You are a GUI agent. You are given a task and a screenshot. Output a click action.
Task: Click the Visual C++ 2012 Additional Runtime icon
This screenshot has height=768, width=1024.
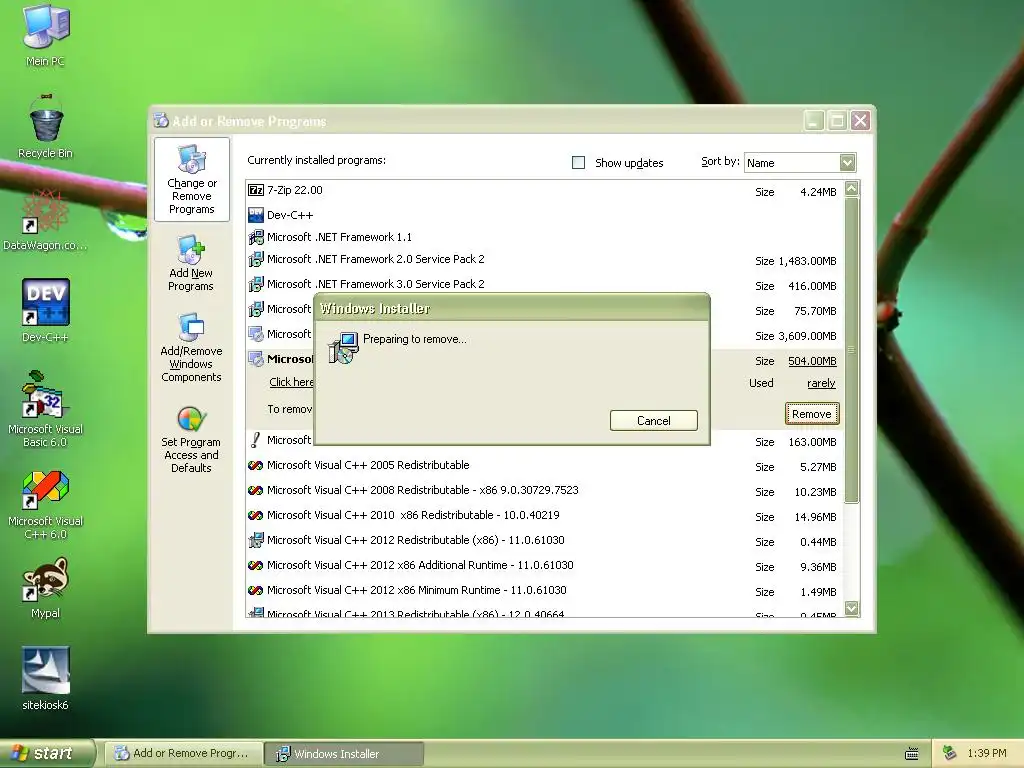tap(255, 566)
